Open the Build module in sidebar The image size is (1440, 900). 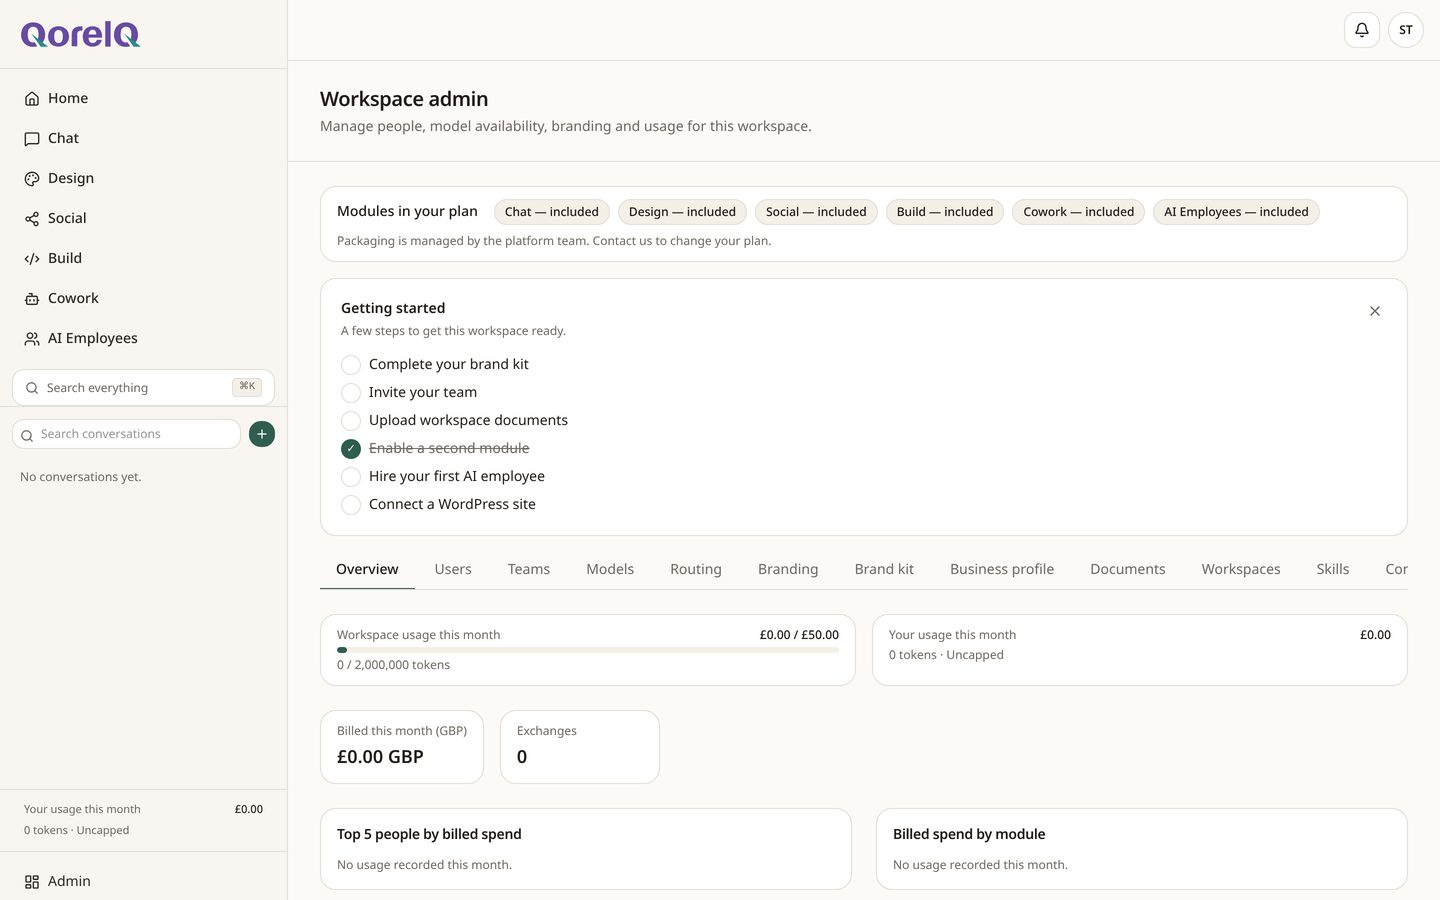(x=143, y=258)
